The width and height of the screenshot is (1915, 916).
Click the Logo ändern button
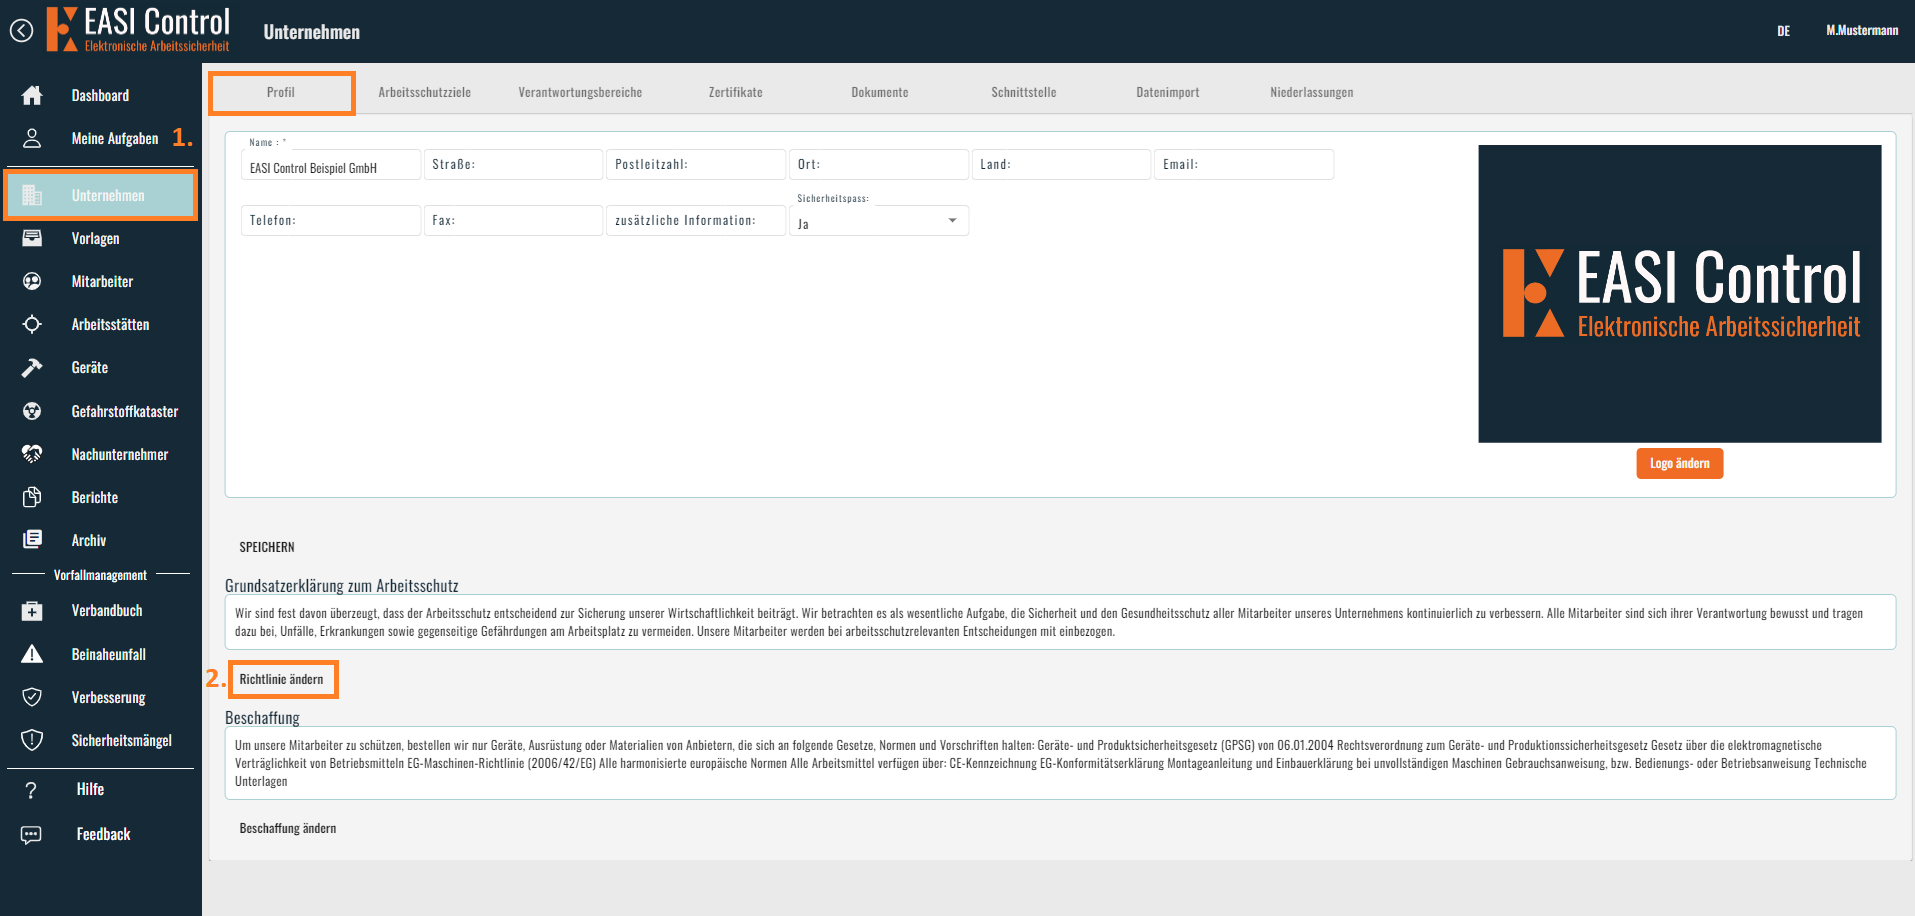pyautogui.click(x=1679, y=463)
